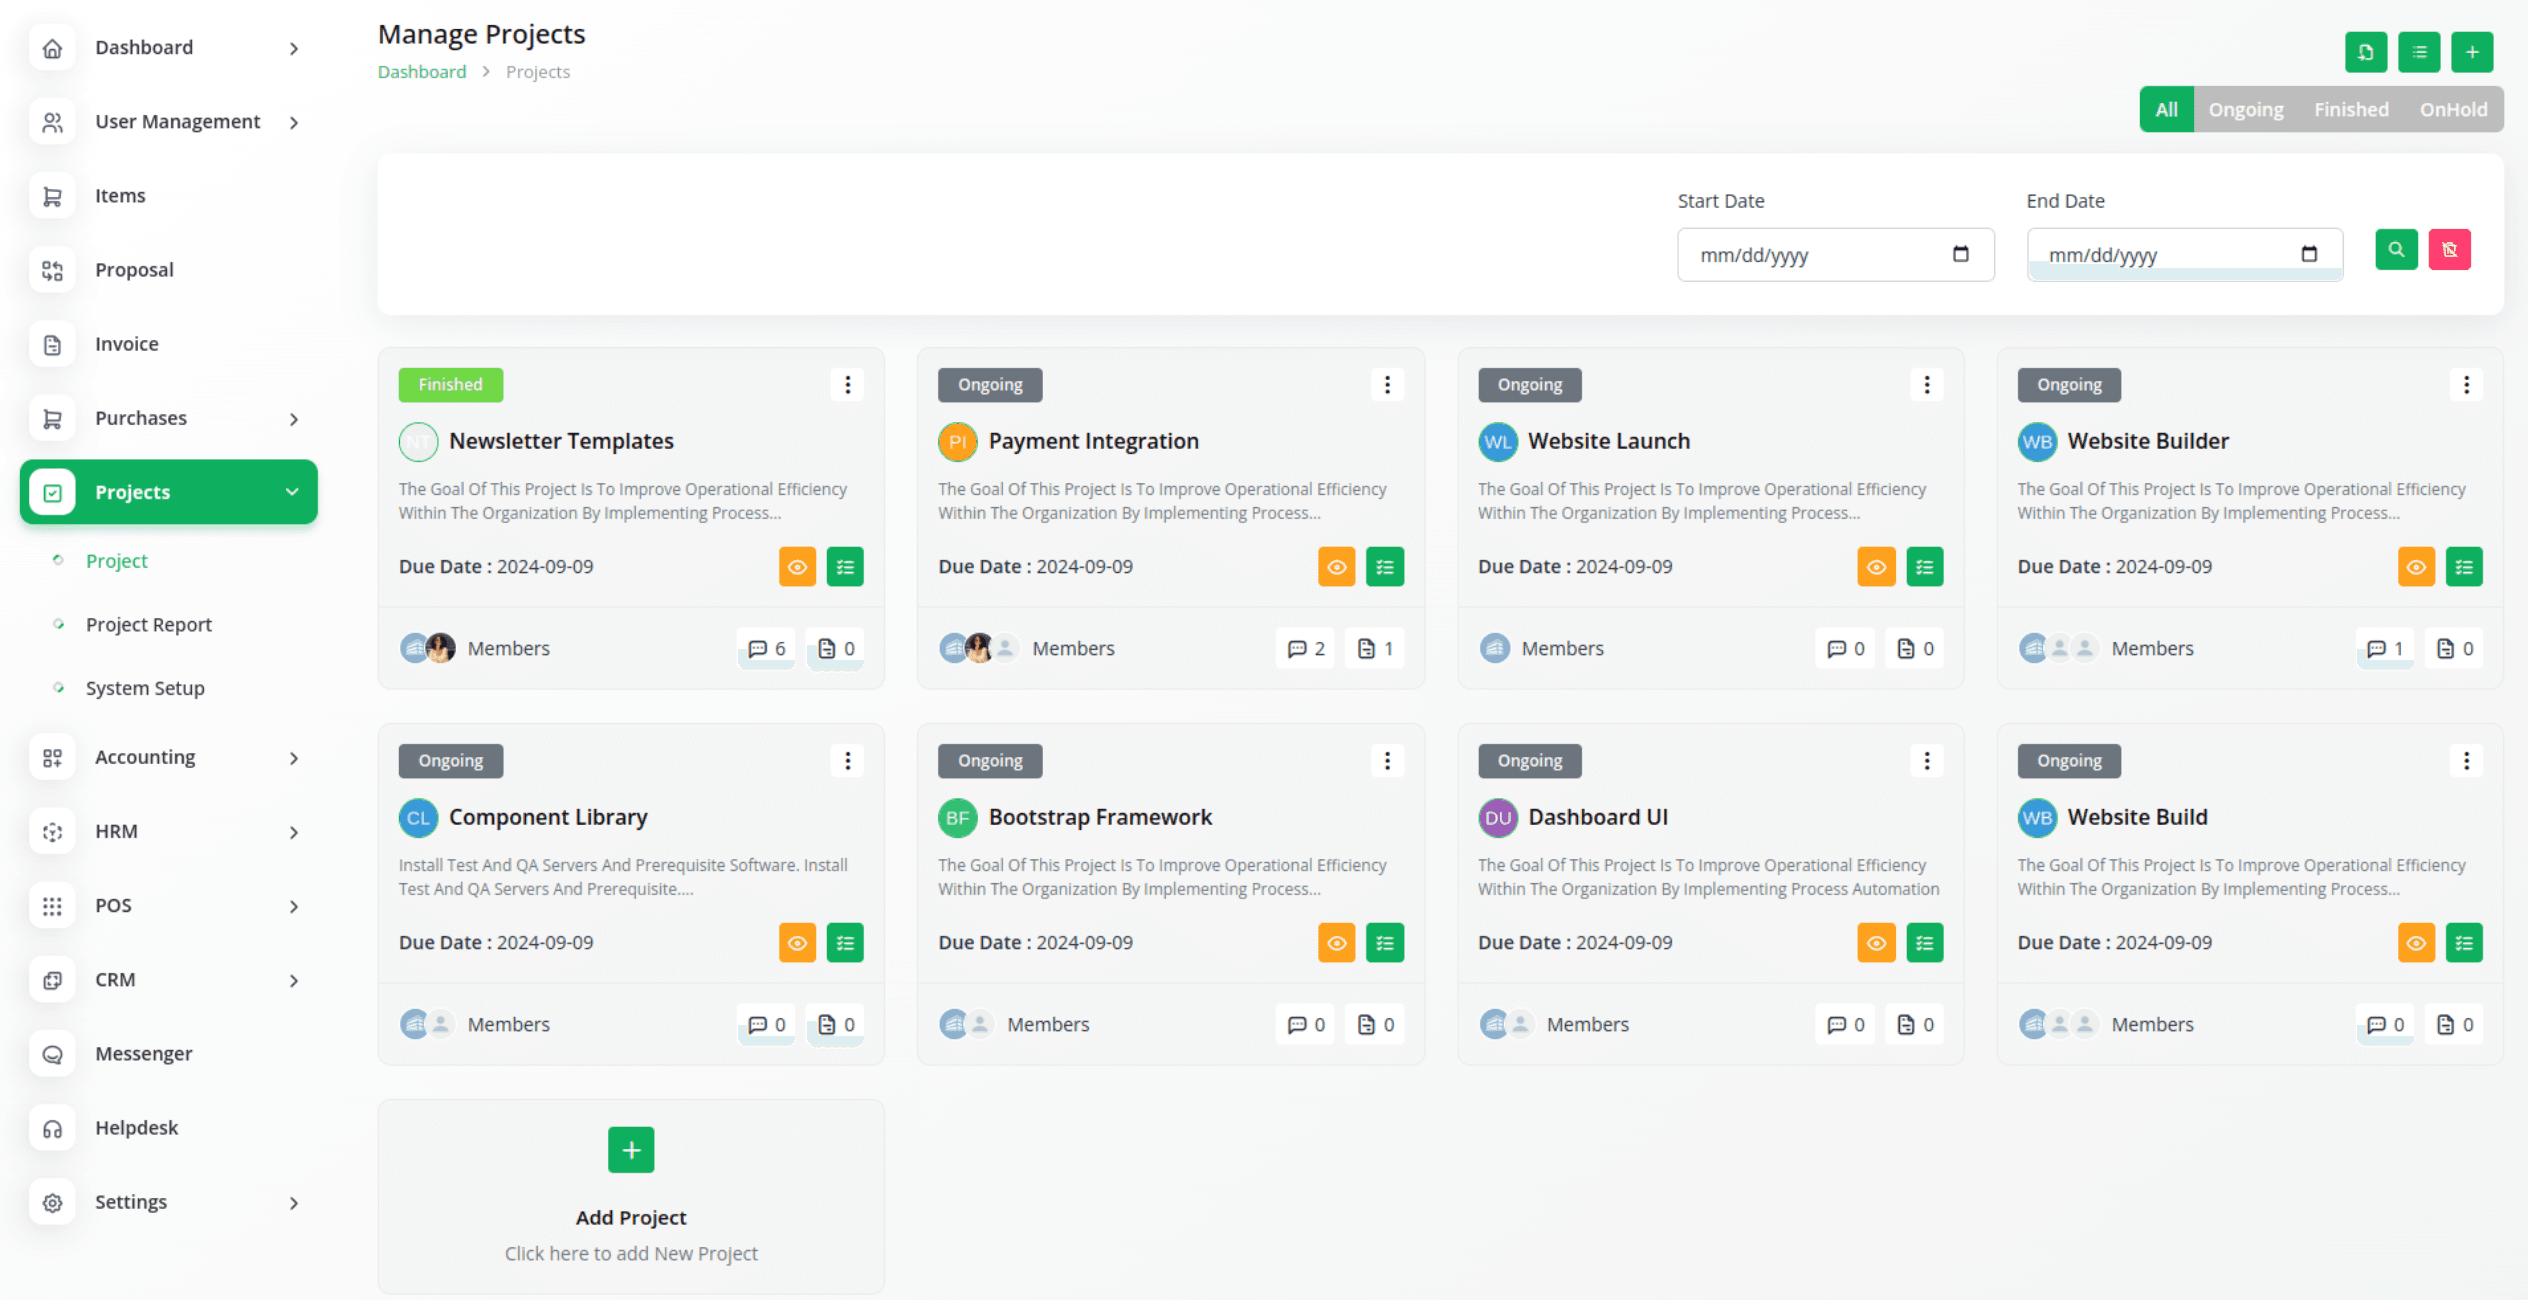The width and height of the screenshot is (2528, 1300).
Task: Open the three-dot menu on Newsletter Templates card
Action: point(847,385)
